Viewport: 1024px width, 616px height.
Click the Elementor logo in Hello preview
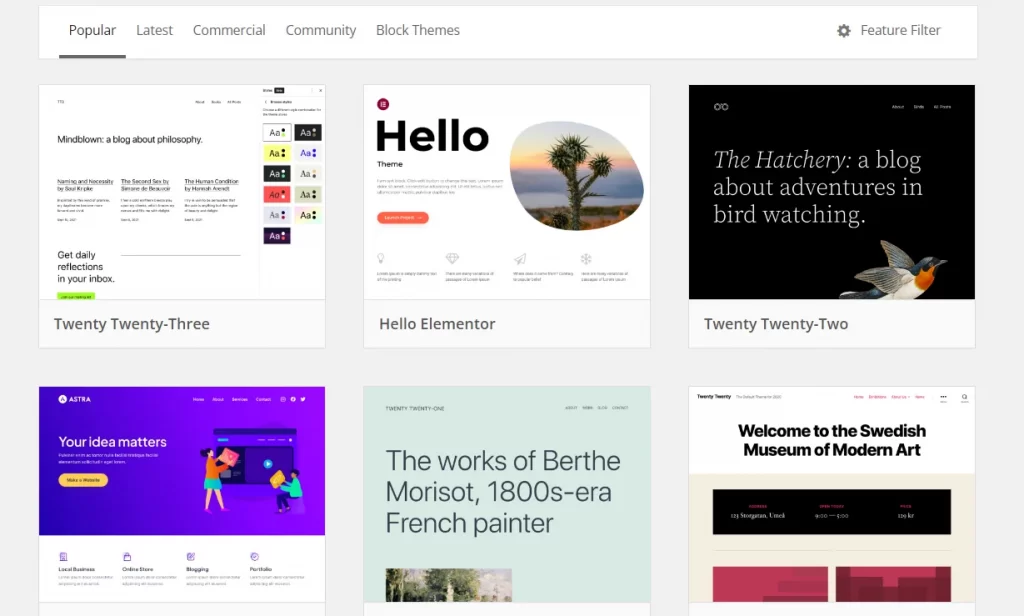pos(383,104)
